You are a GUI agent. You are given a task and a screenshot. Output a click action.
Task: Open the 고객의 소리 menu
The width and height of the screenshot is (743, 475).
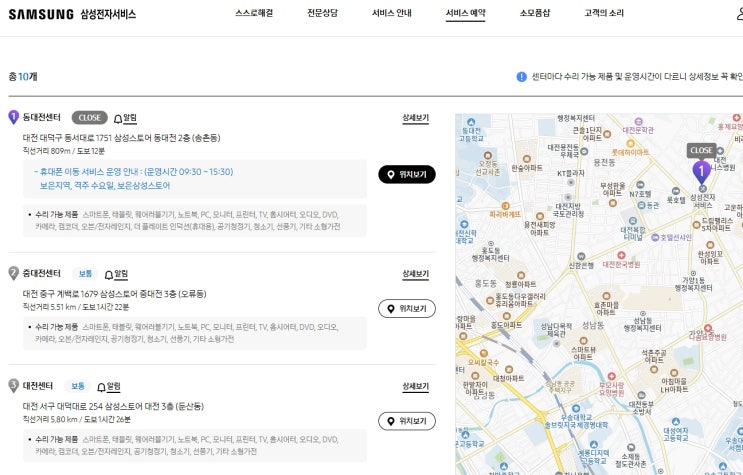(604, 13)
